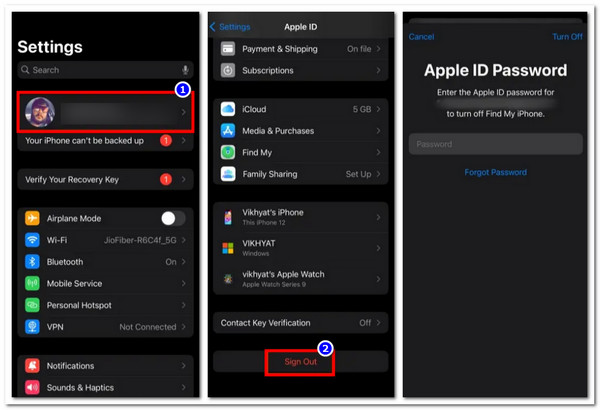This screenshot has height=410, width=600.
Task: Open the Media & Purchases row
Action: click(301, 131)
